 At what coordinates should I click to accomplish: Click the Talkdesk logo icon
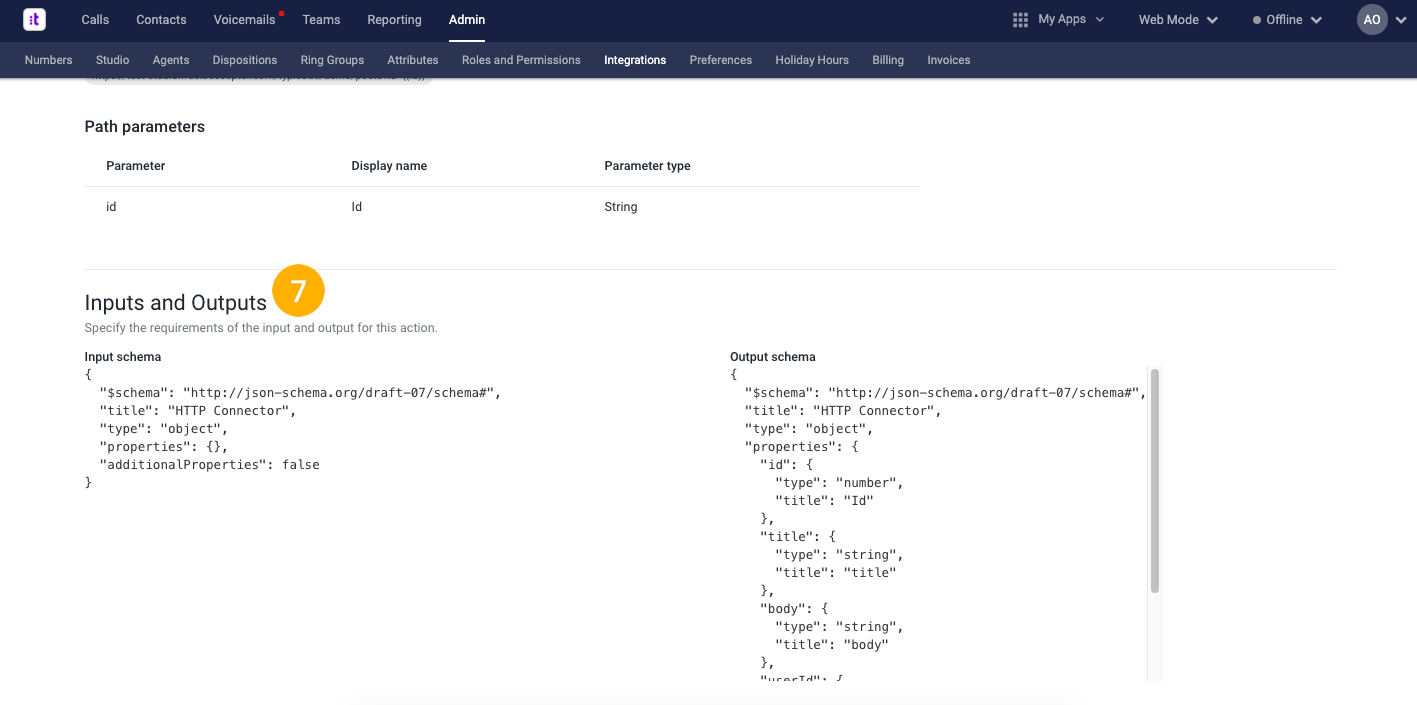coord(34,19)
